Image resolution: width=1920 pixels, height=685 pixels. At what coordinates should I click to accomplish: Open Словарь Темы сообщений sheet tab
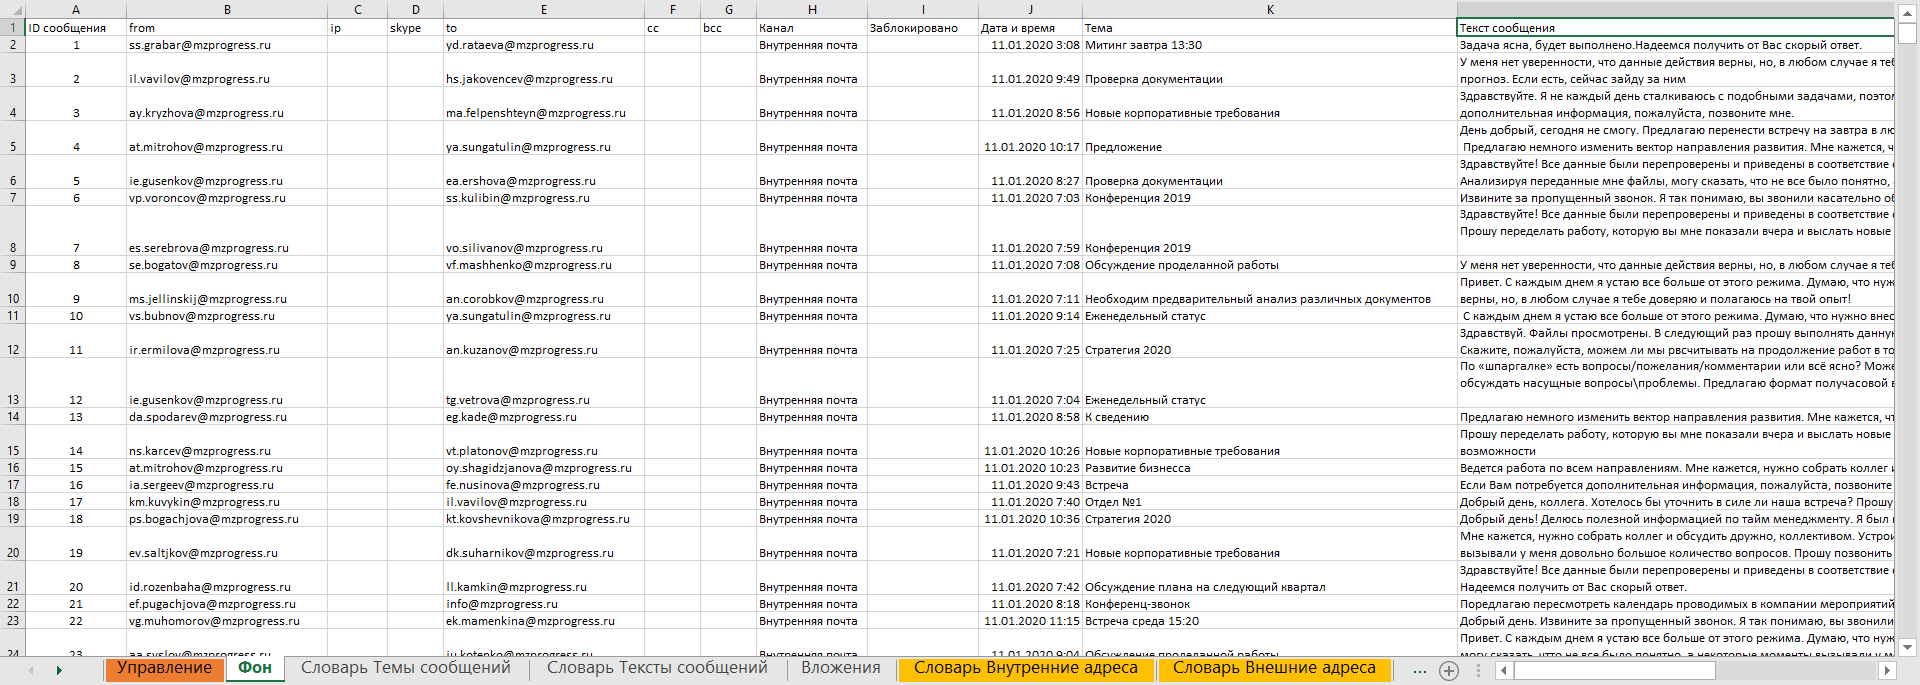(x=405, y=669)
